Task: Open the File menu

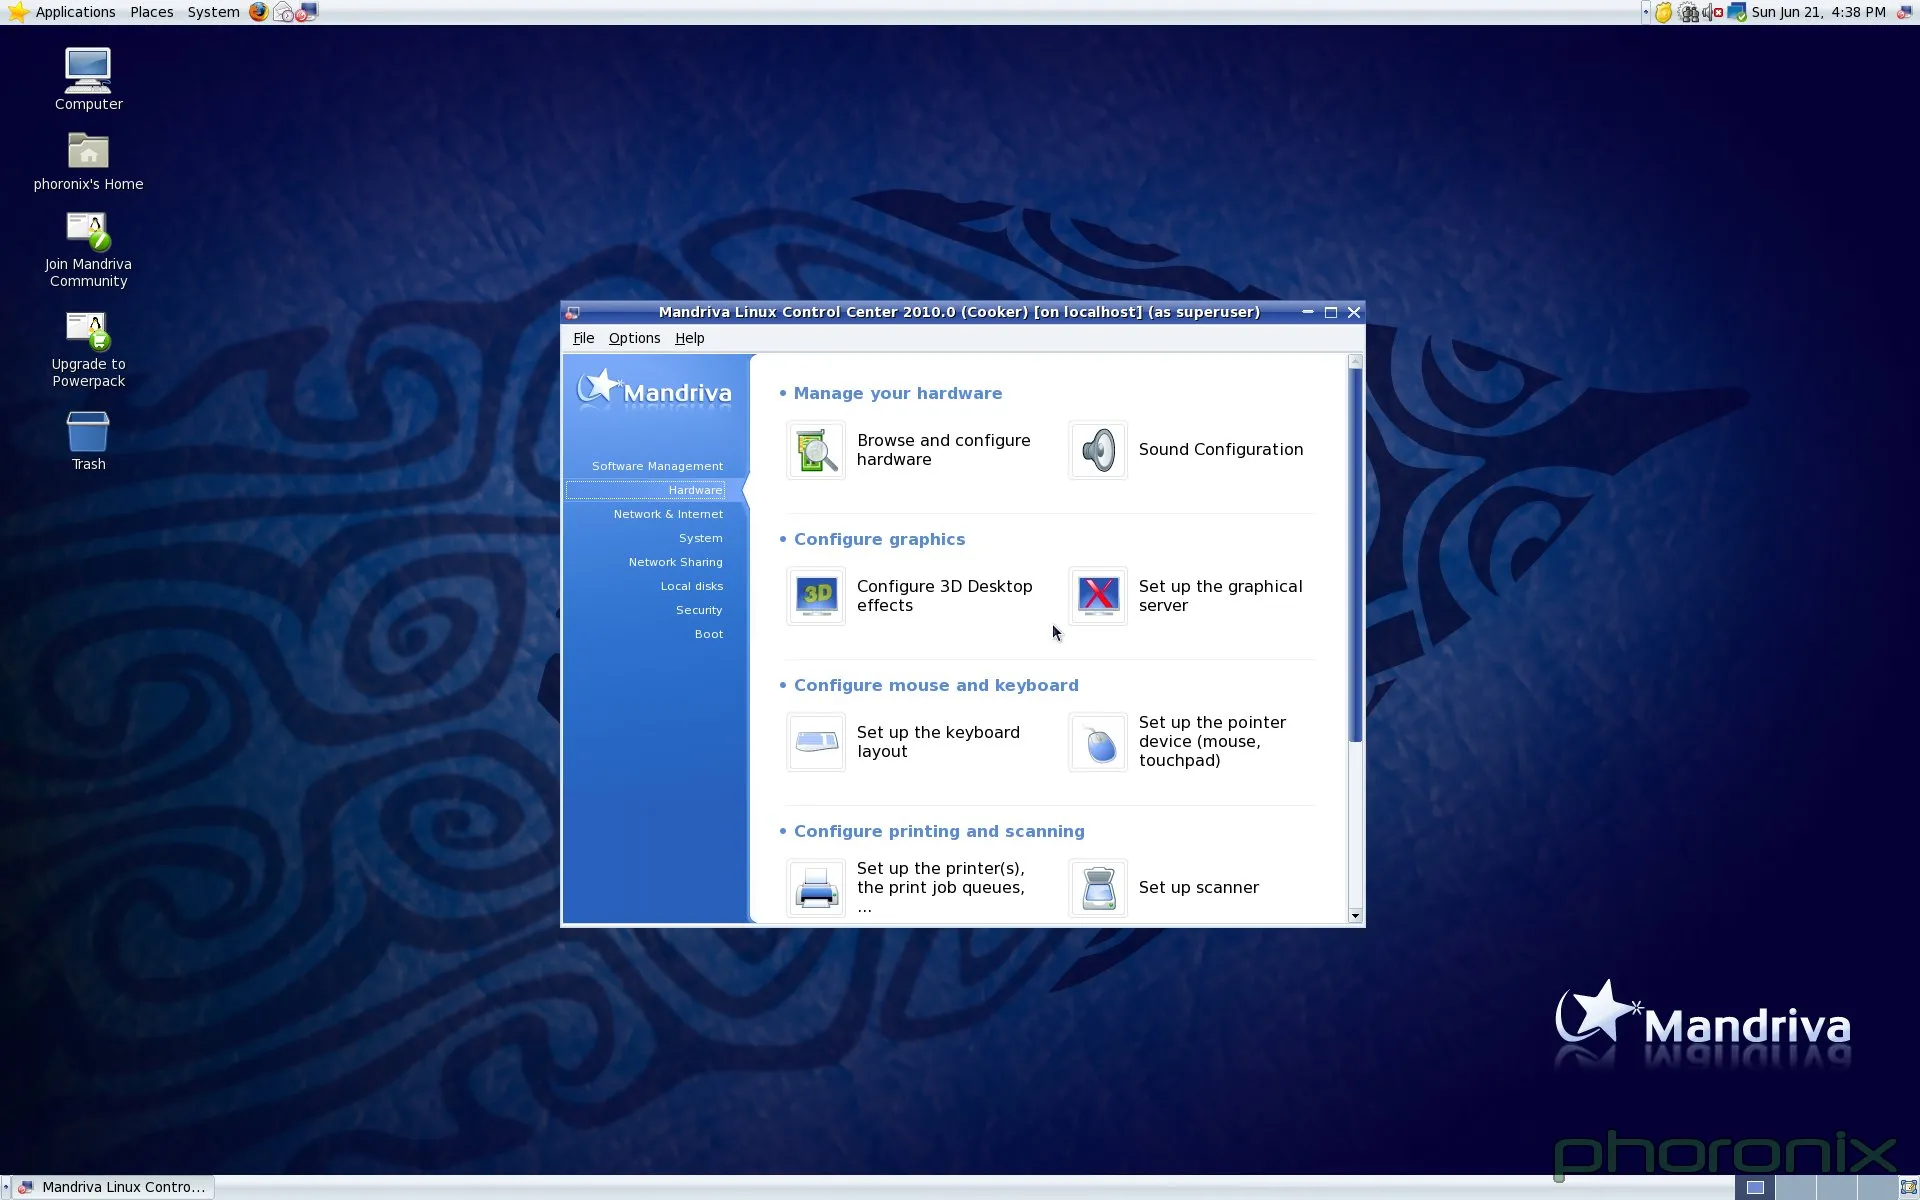Action: pyautogui.click(x=583, y=338)
